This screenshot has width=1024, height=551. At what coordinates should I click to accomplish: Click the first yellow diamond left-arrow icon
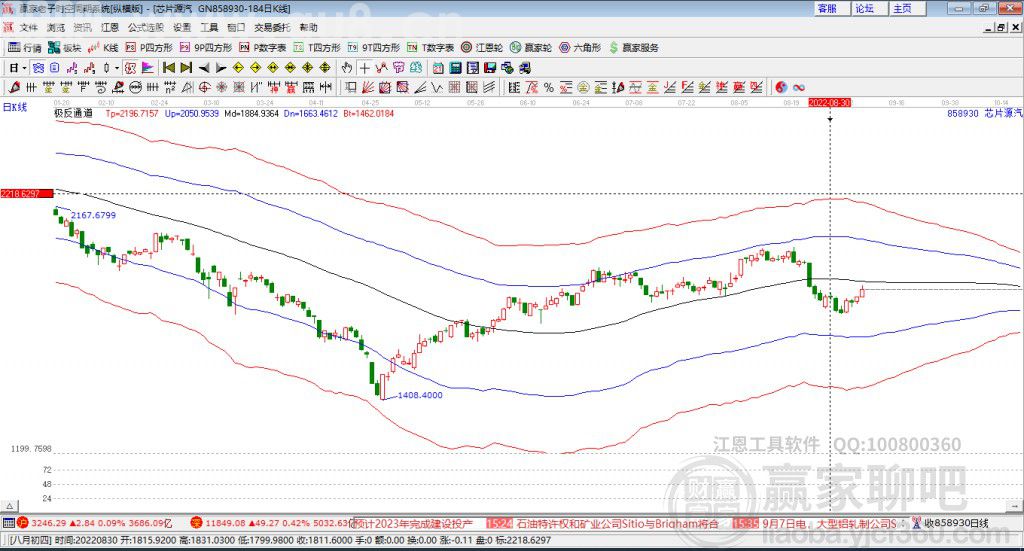pyautogui.click(x=238, y=68)
